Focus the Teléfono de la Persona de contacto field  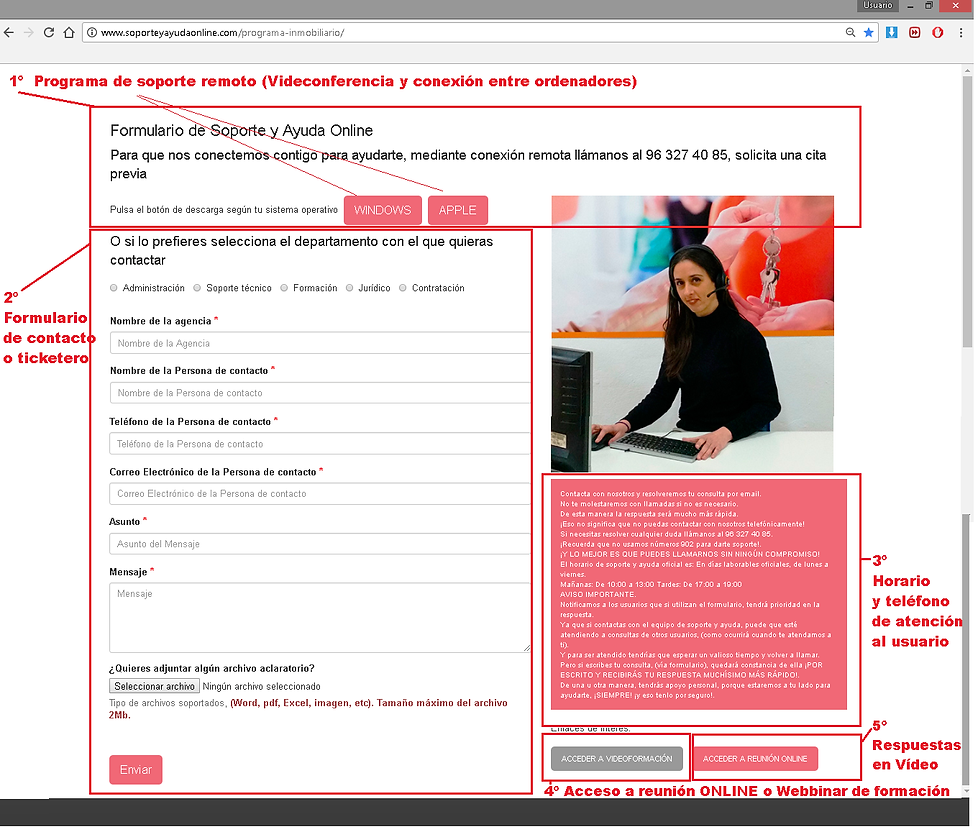pos(320,443)
